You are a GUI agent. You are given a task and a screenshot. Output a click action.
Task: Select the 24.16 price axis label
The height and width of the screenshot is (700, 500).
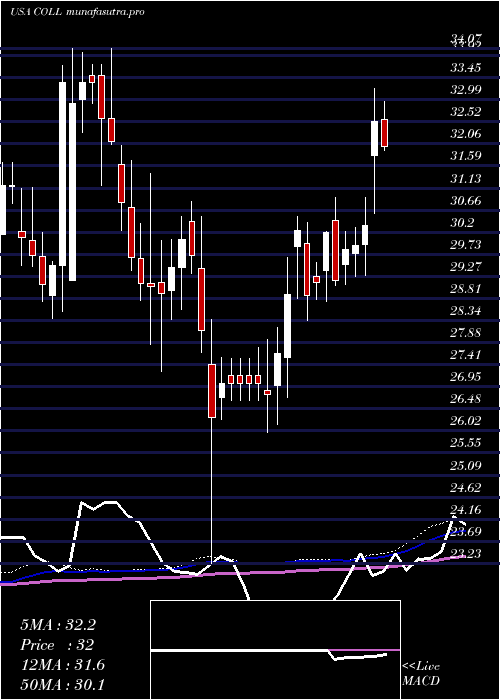click(466, 509)
